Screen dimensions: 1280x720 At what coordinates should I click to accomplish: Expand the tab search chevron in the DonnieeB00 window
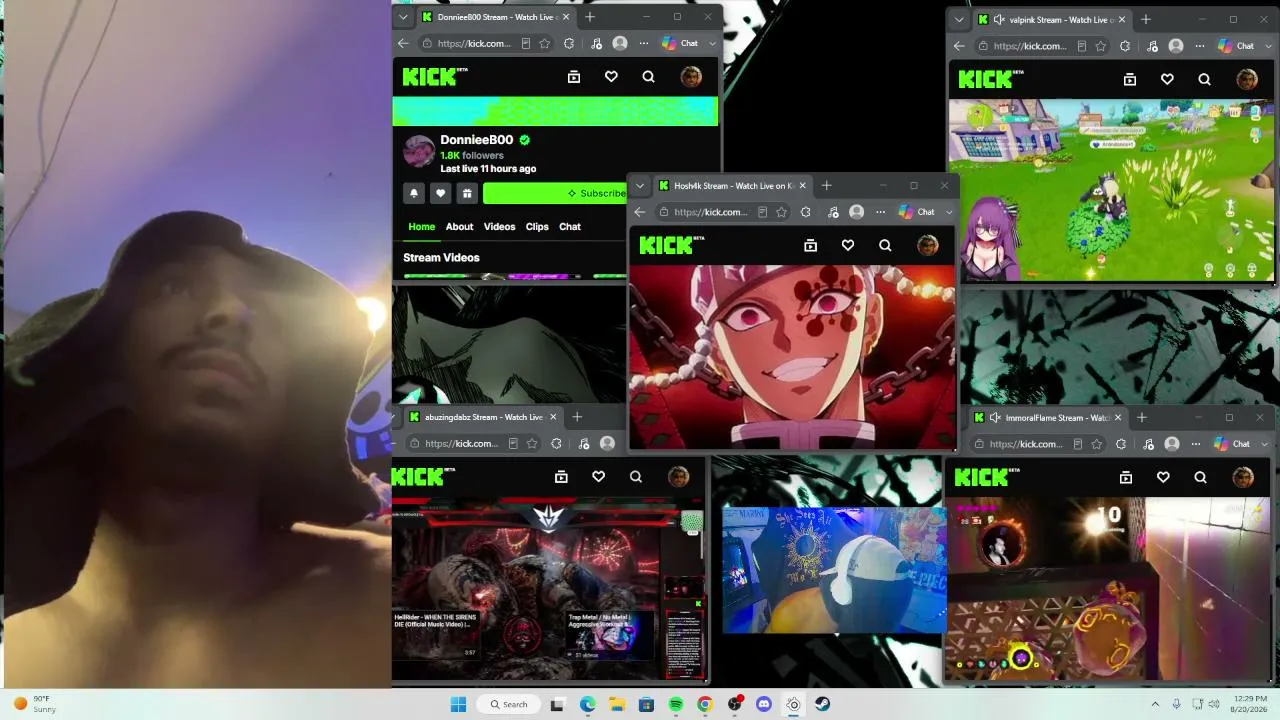point(403,17)
